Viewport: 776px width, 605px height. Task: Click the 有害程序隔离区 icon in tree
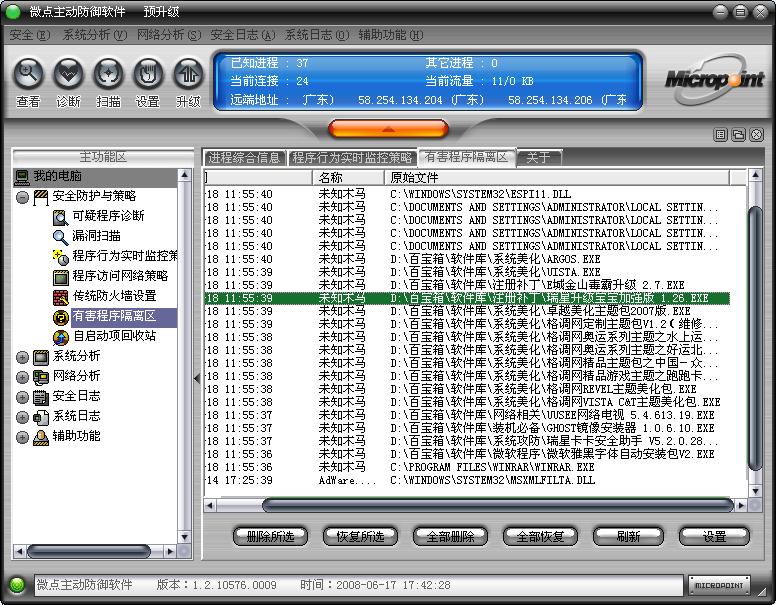point(60,317)
